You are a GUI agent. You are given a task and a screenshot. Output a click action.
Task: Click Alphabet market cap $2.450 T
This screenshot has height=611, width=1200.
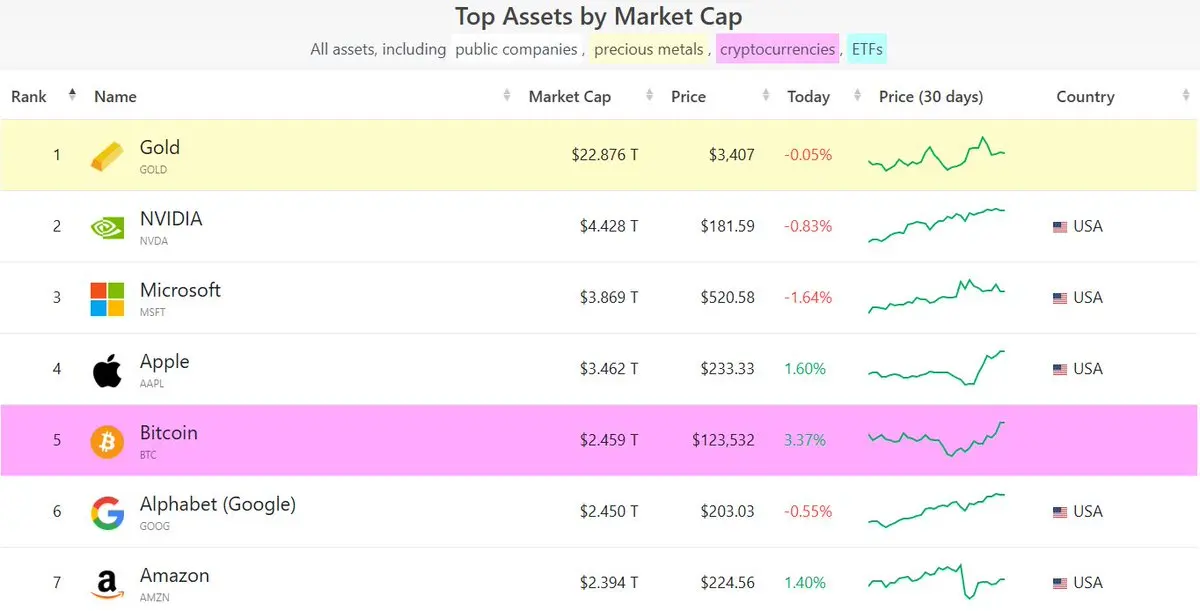click(x=609, y=512)
